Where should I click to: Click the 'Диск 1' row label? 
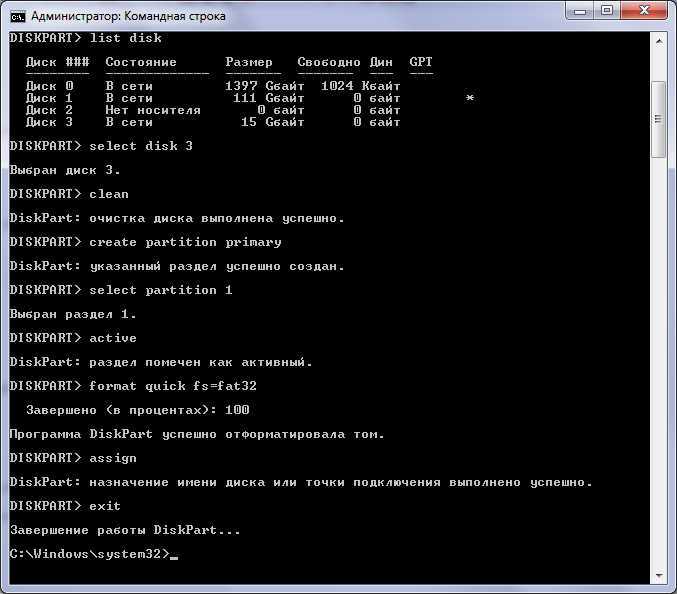[x=49, y=98]
